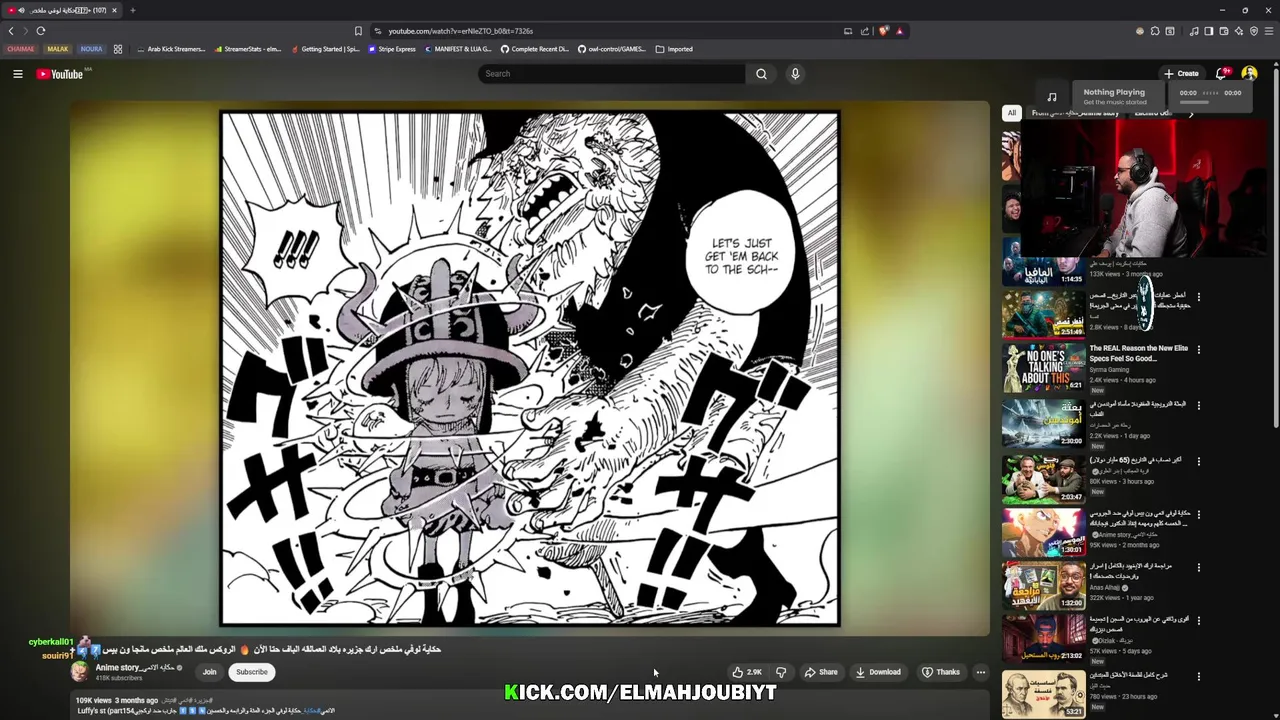The width and height of the screenshot is (1280, 720).
Task: Open the 1:30:01 anime video thumbnail
Action: point(1043,532)
